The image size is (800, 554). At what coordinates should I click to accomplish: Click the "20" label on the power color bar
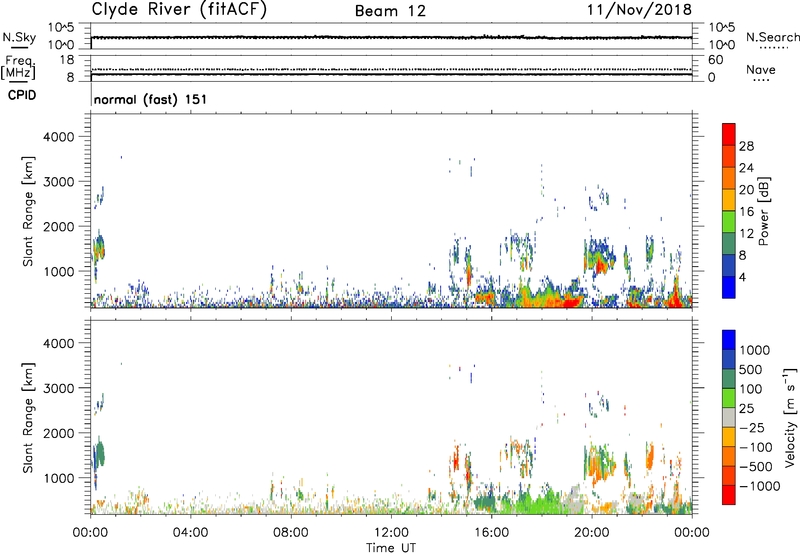(x=746, y=190)
